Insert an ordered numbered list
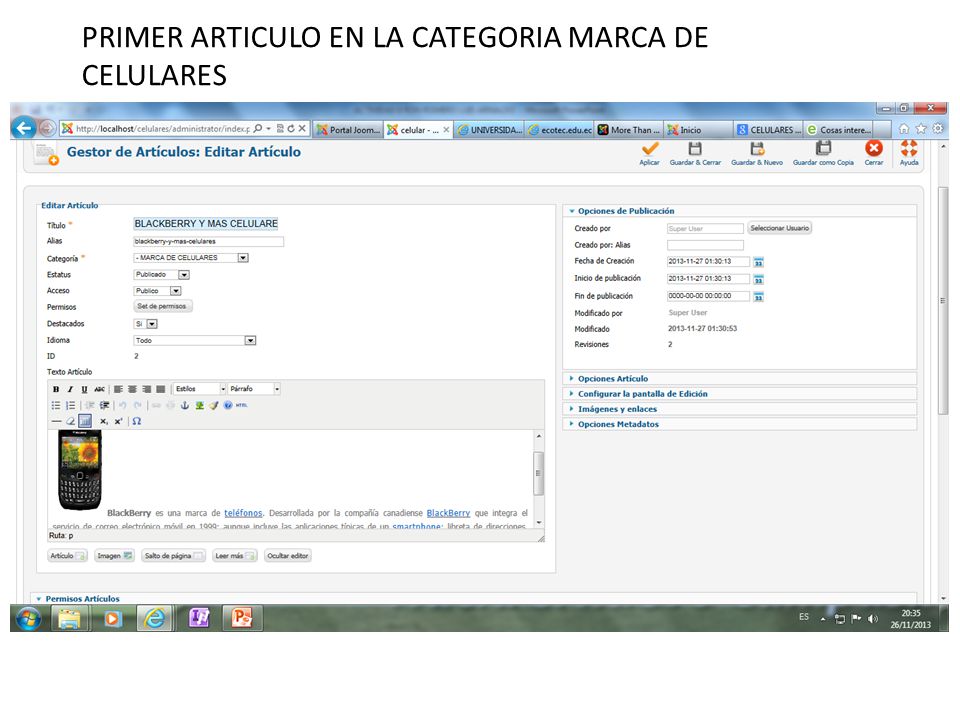Viewport: 960px width, 720px height. coord(70,405)
